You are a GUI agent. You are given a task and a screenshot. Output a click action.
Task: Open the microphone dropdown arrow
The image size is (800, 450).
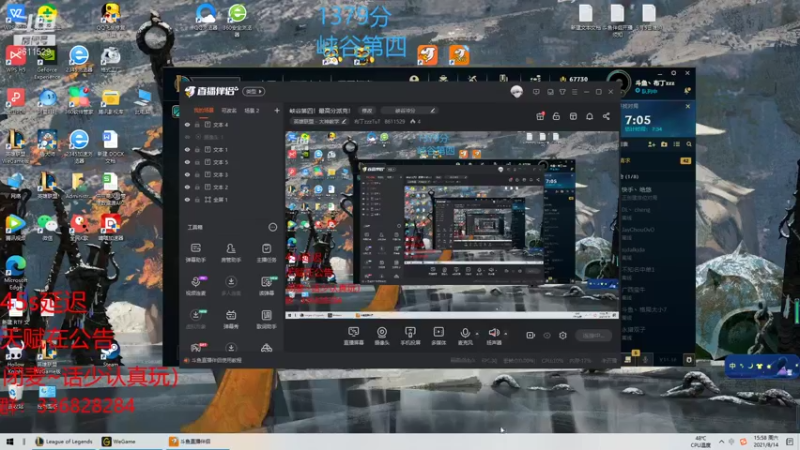point(477,334)
